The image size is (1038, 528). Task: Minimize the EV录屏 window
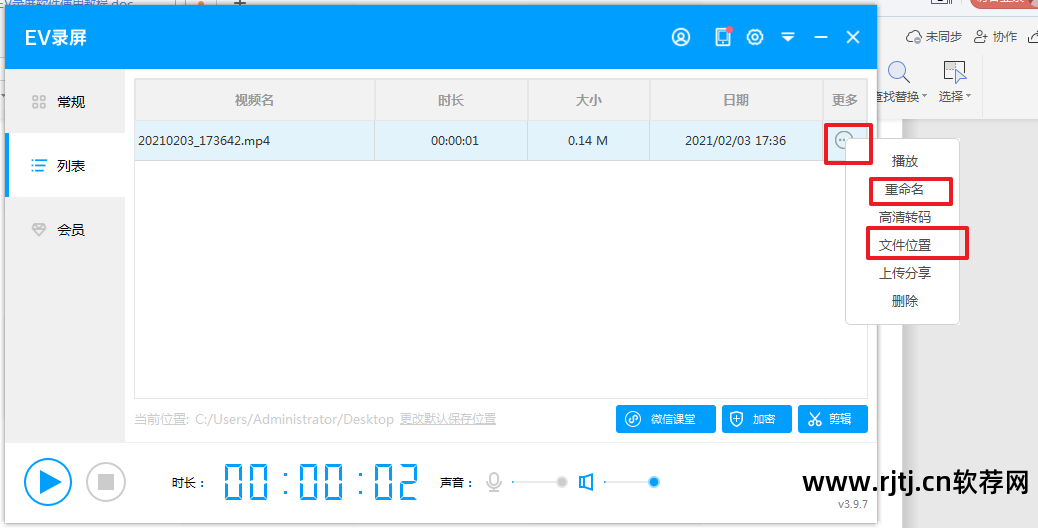[x=821, y=37]
